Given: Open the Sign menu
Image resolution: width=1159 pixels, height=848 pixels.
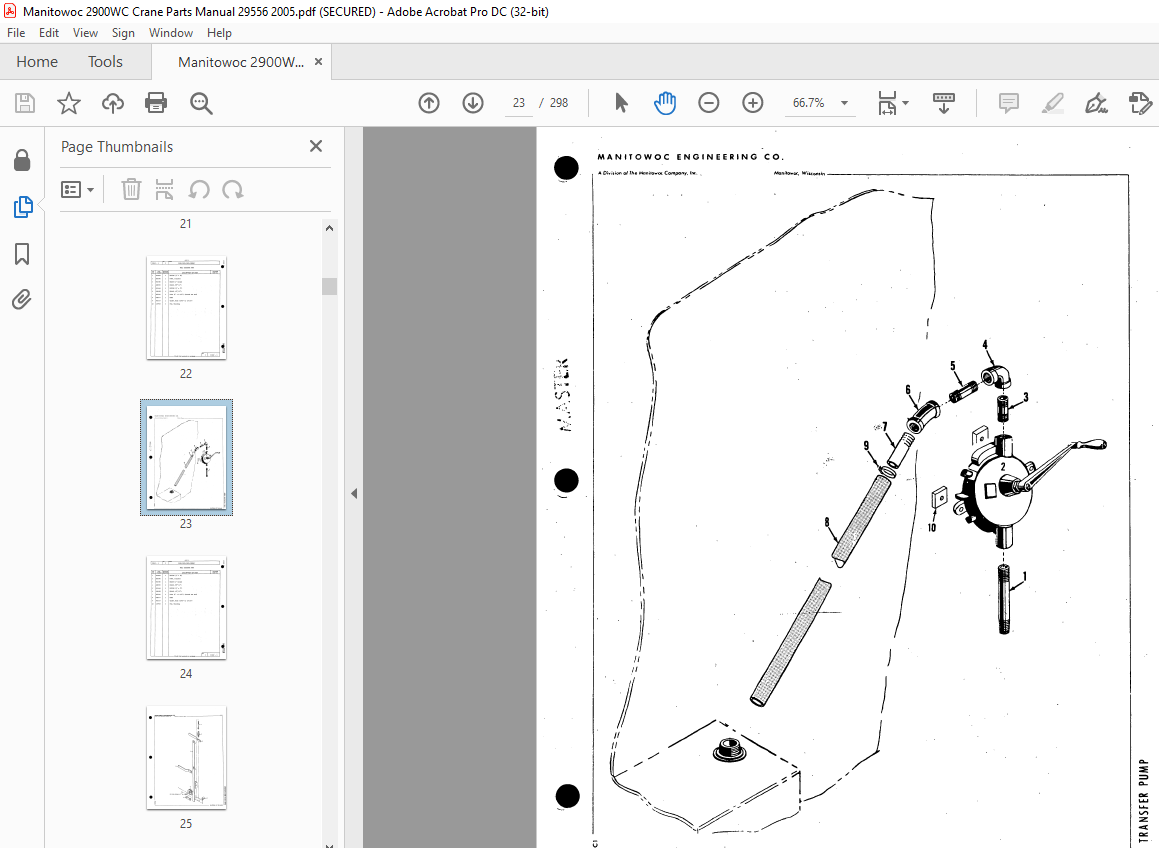Looking at the screenshot, I should pyautogui.click(x=123, y=33).
